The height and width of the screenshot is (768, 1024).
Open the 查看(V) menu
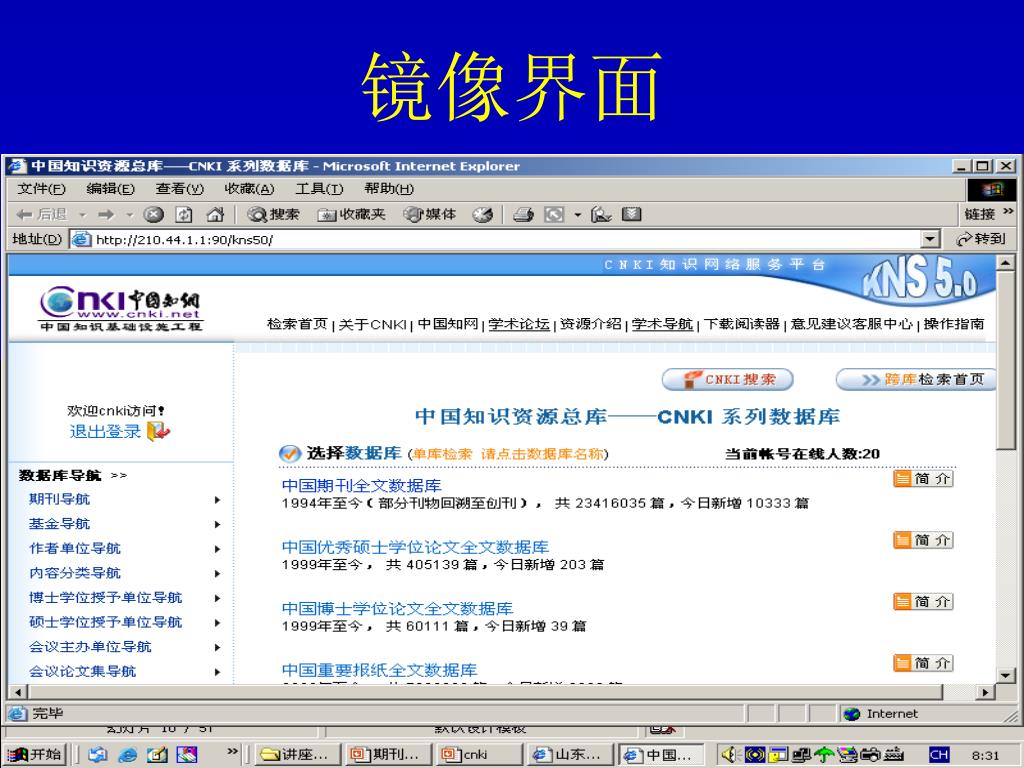tap(180, 189)
